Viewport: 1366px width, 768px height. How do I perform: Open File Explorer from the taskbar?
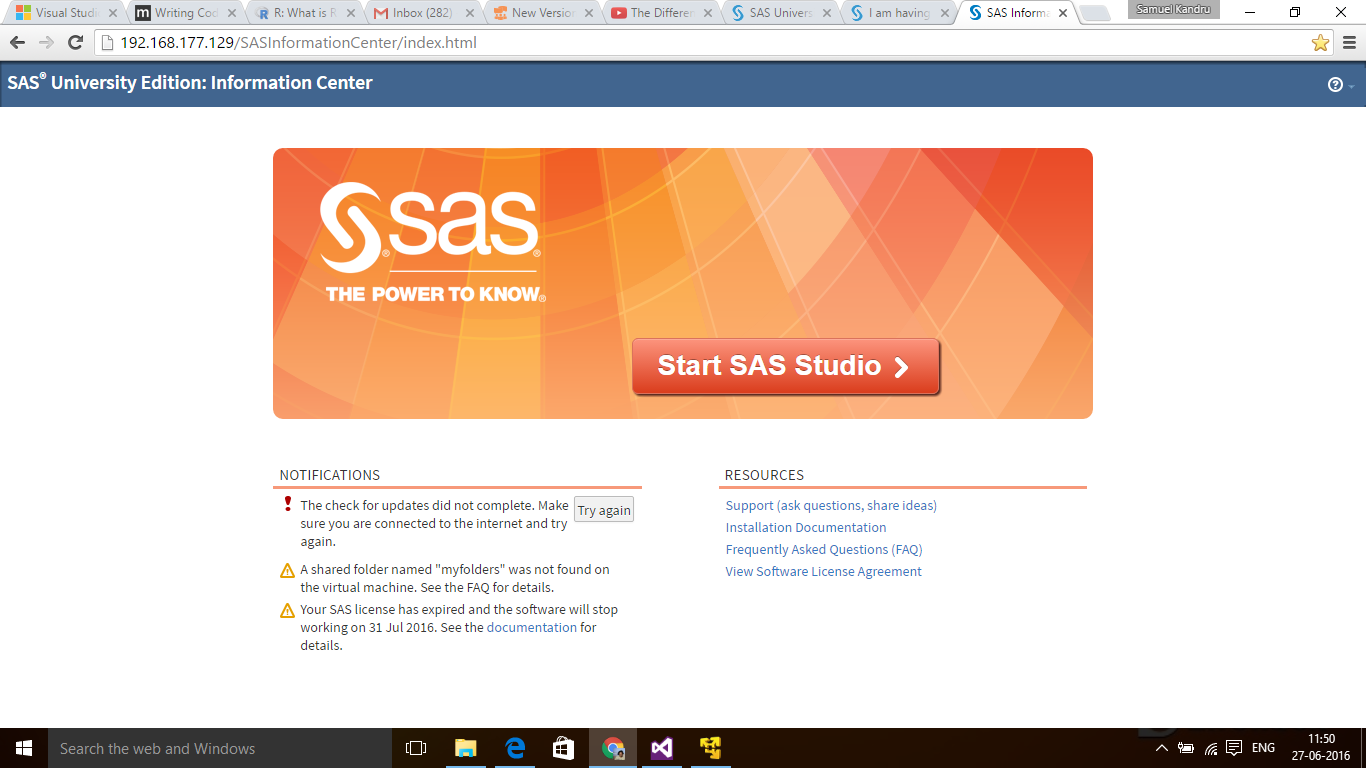pyautogui.click(x=465, y=747)
